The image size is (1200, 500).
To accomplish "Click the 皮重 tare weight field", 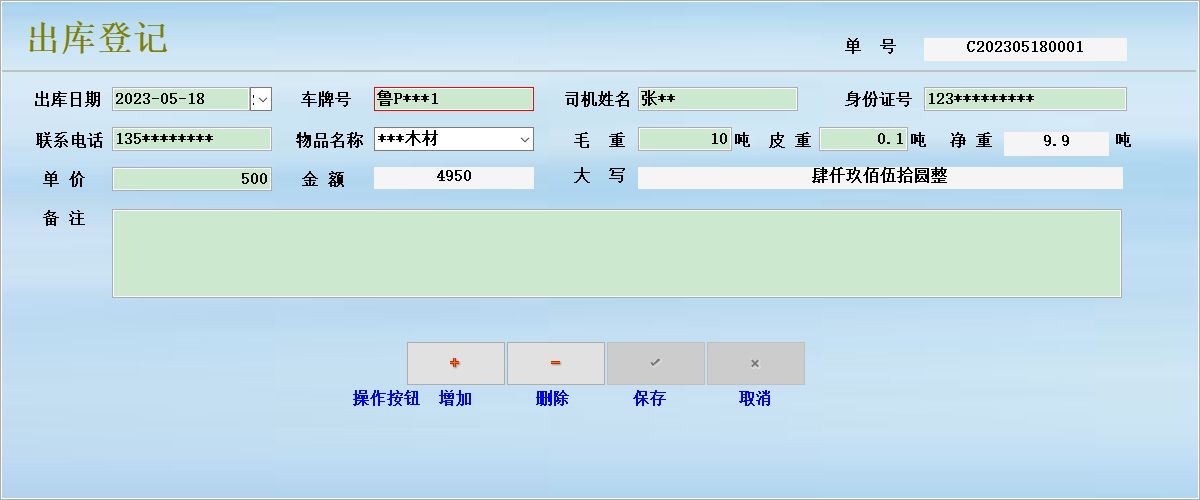I will pos(864,139).
